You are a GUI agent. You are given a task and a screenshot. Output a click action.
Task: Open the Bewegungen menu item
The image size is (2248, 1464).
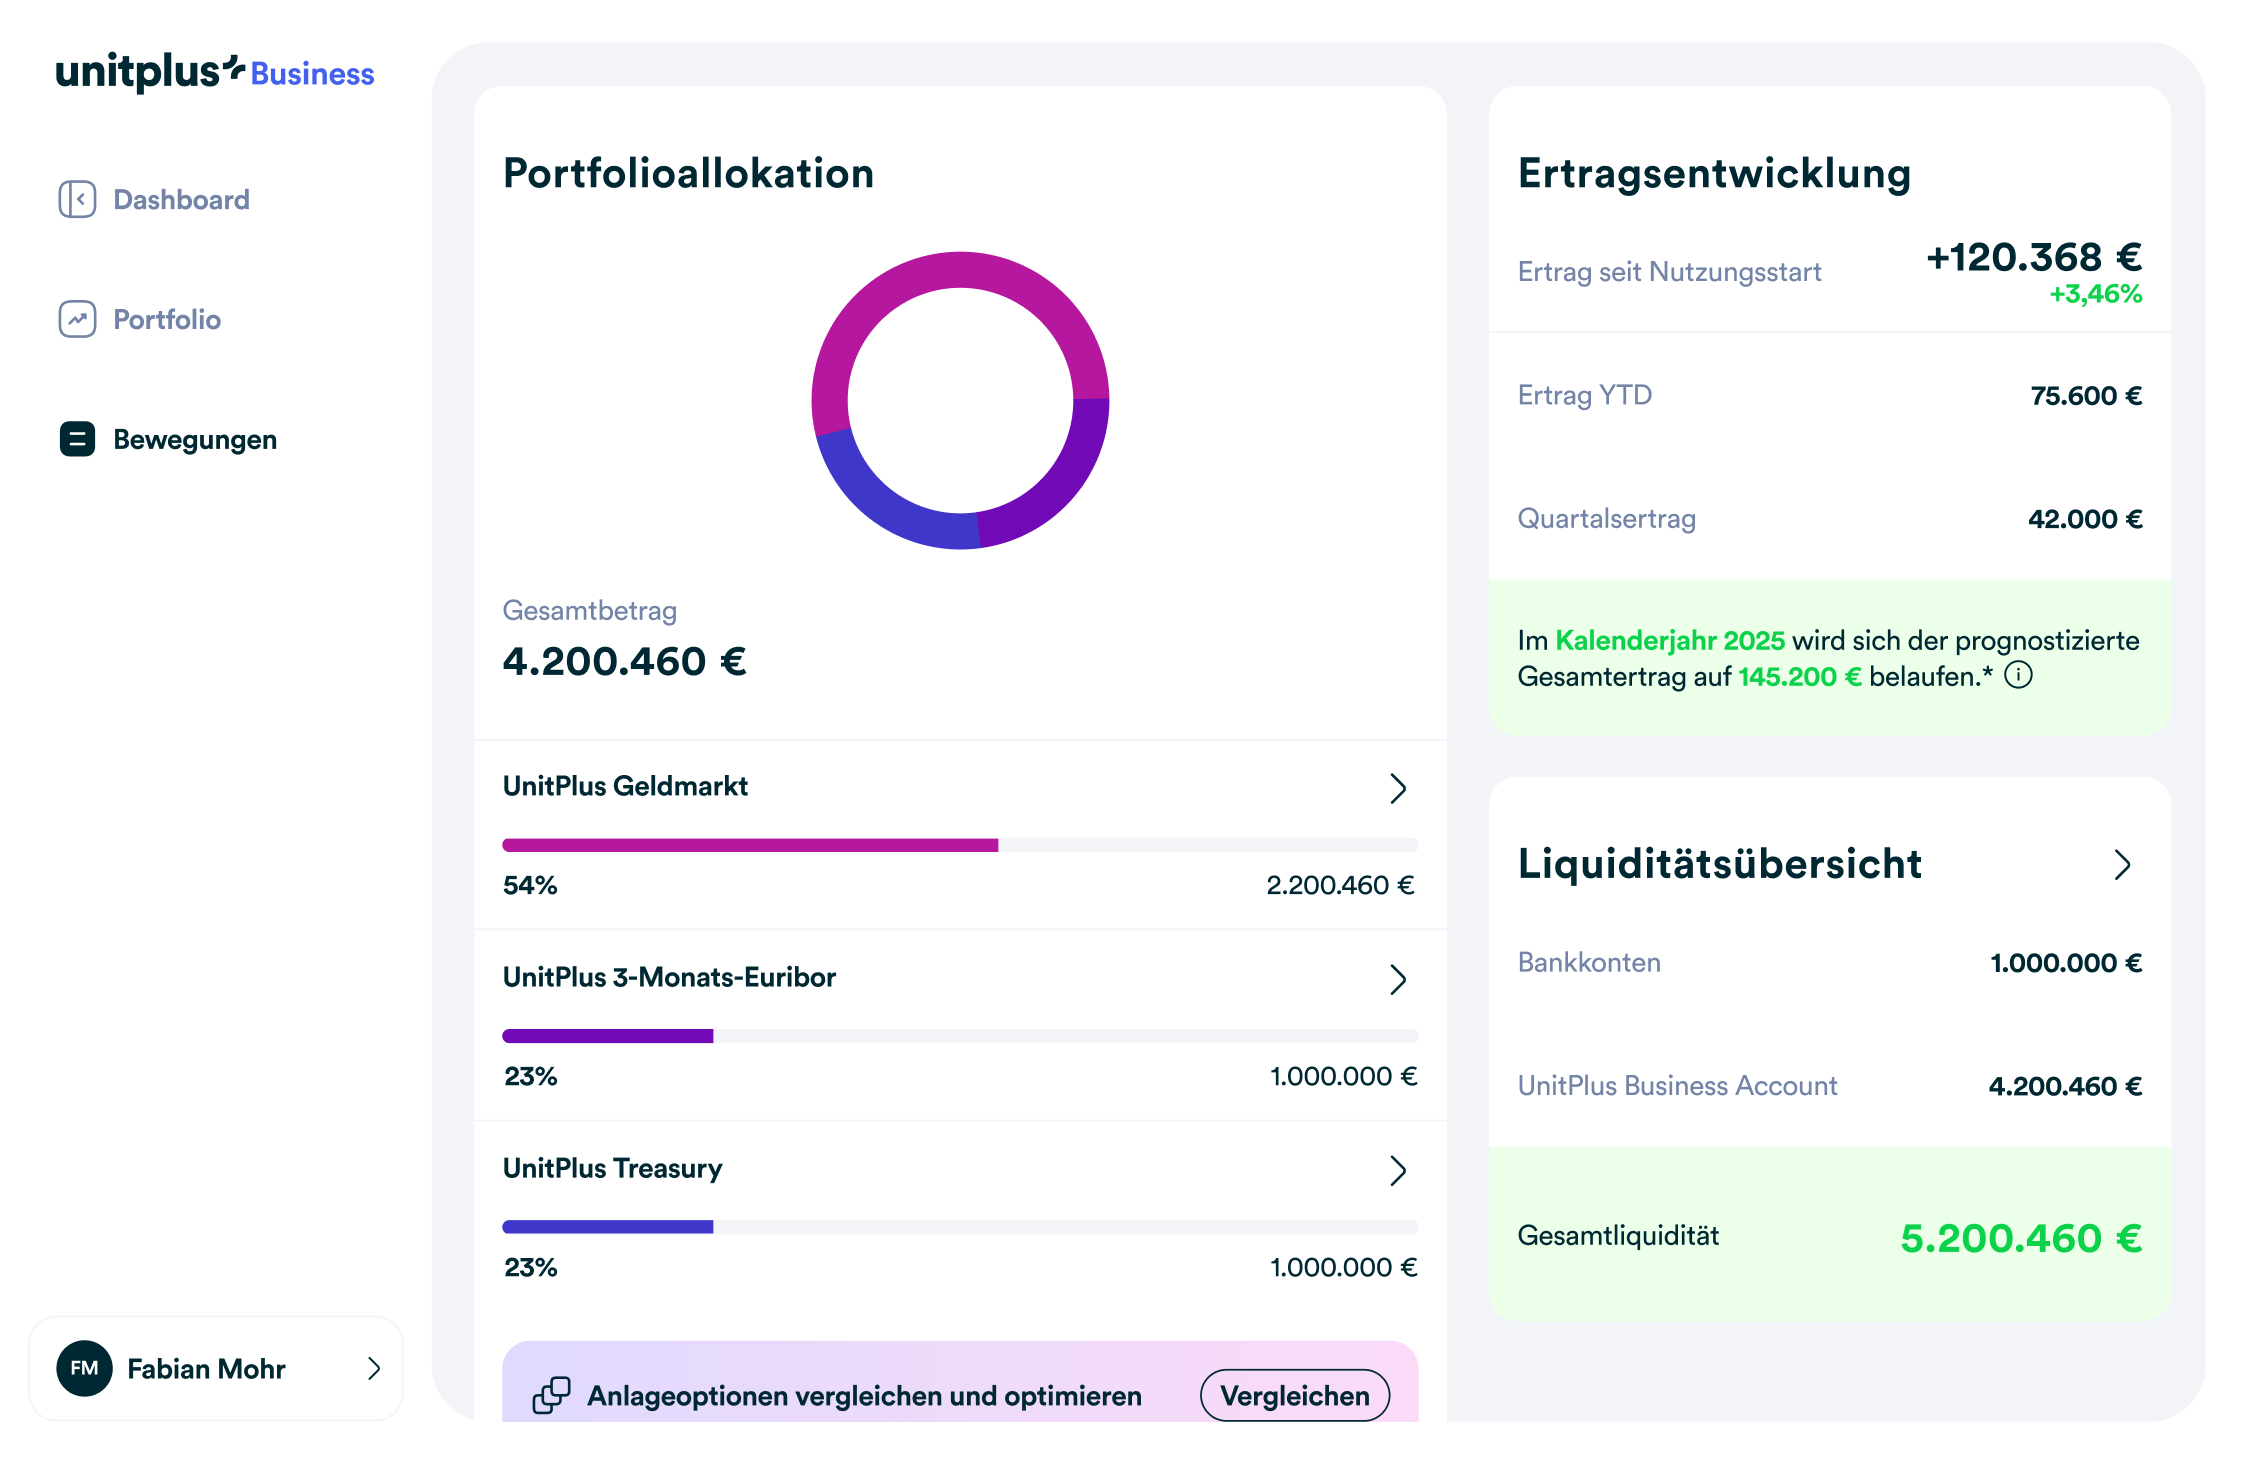pos(168,439)
